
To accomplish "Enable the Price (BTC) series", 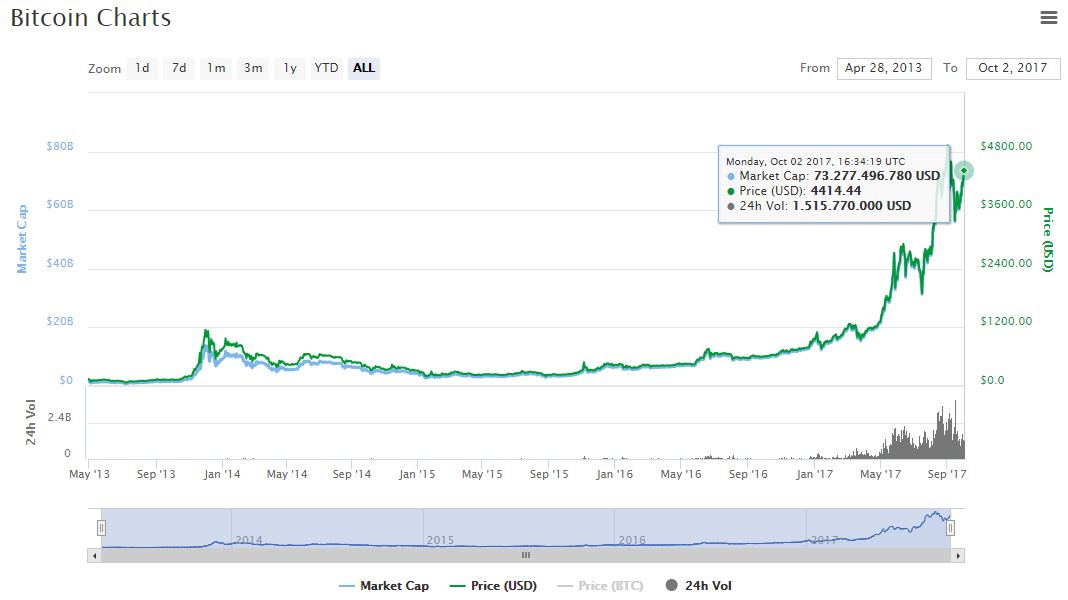I will coord(600,586).
